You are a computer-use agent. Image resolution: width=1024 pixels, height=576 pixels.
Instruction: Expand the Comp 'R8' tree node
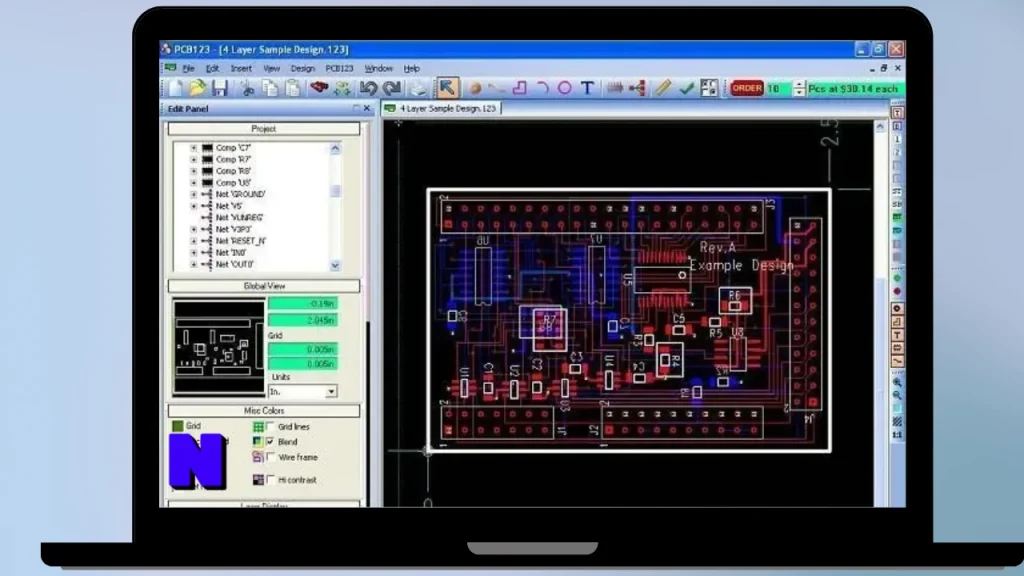pos(194,171)
